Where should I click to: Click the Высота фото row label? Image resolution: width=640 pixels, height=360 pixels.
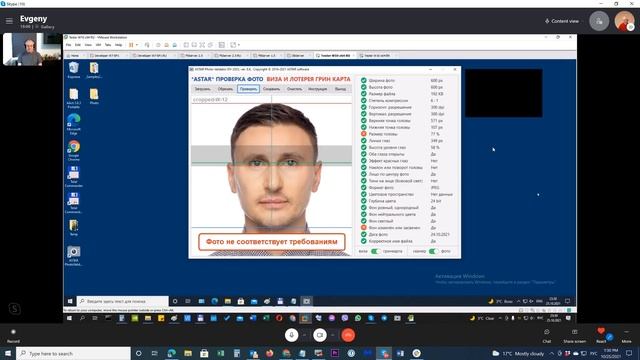(x=380, y=87)
